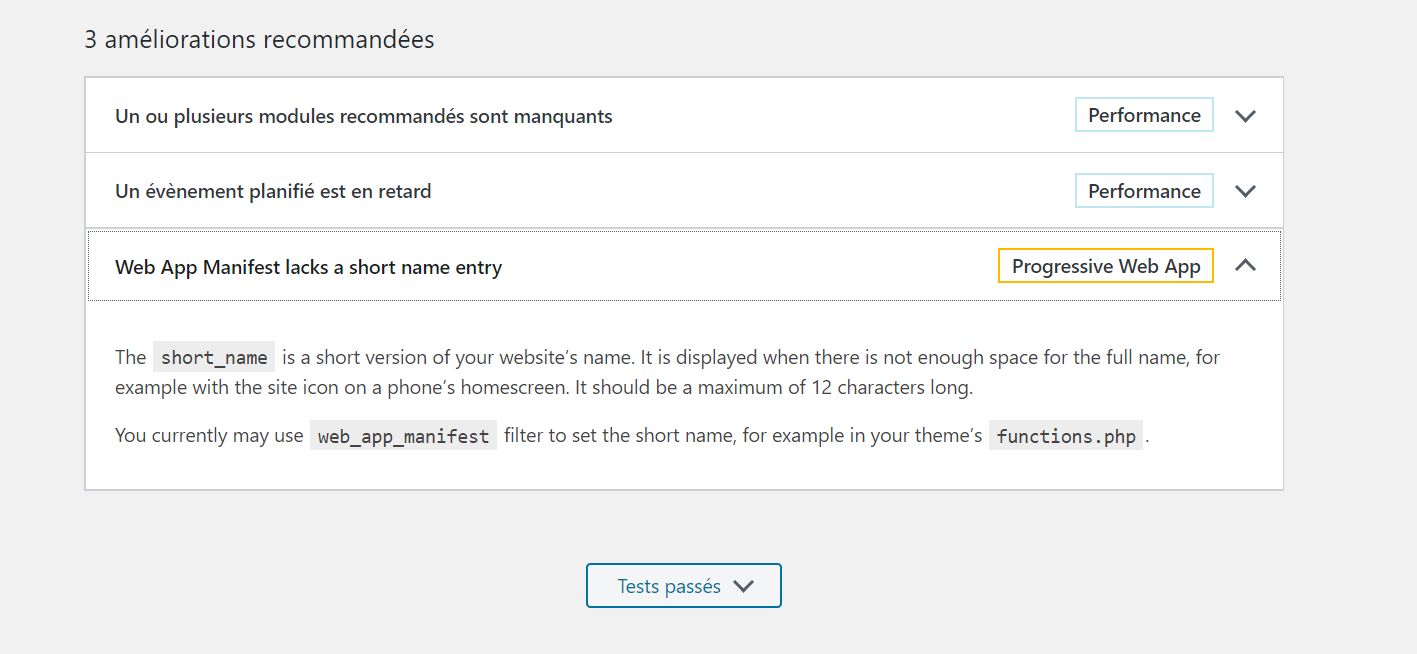Click the Progressive Web App badge
The height and width of the screenshot is (654, 1417).
[1106, 266]
